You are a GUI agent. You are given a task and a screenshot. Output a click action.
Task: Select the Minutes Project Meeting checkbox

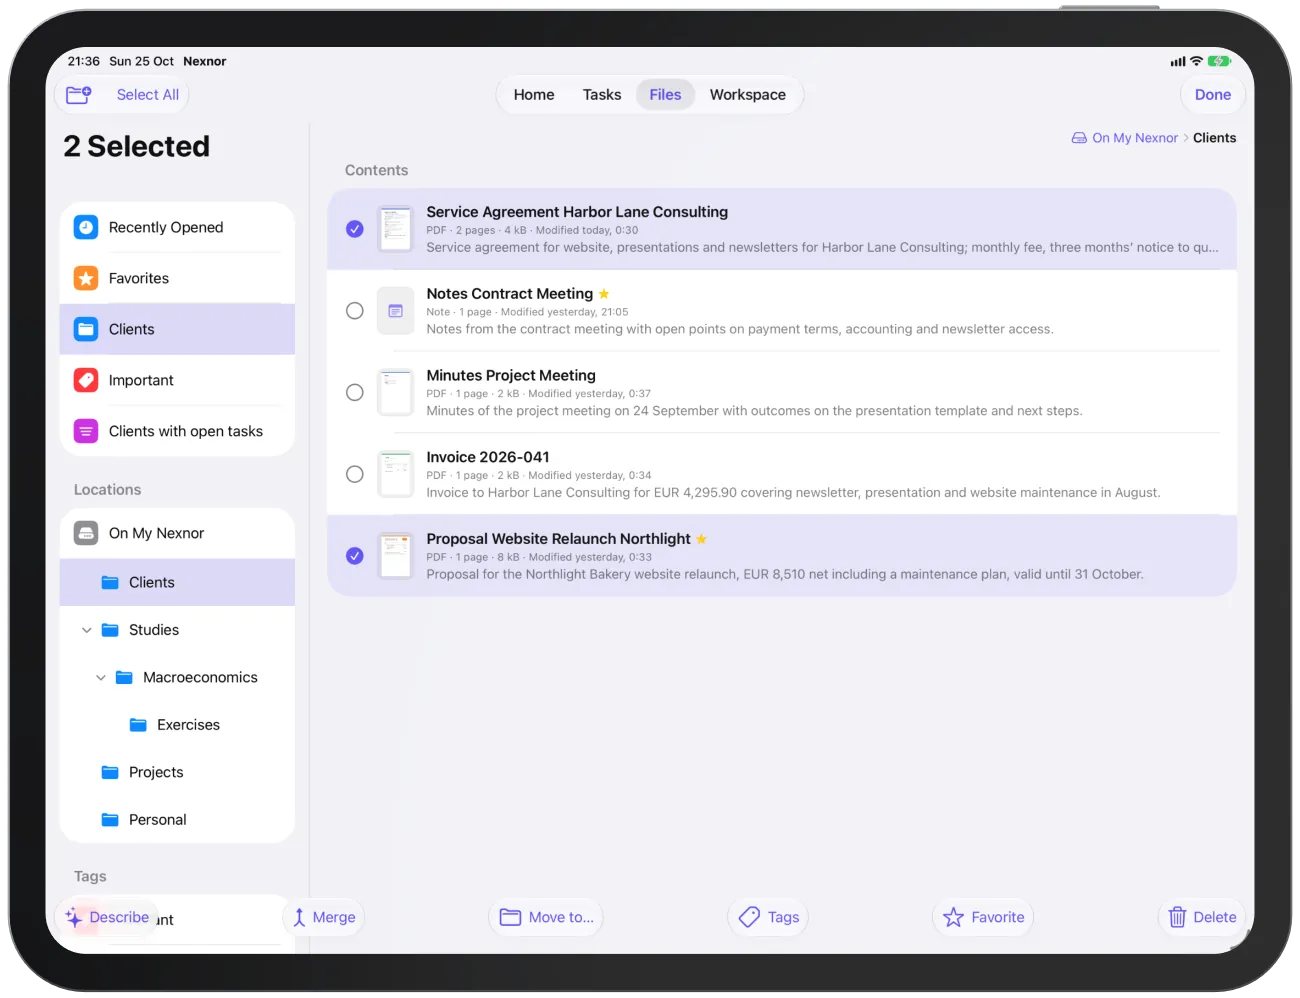point(355,392)
